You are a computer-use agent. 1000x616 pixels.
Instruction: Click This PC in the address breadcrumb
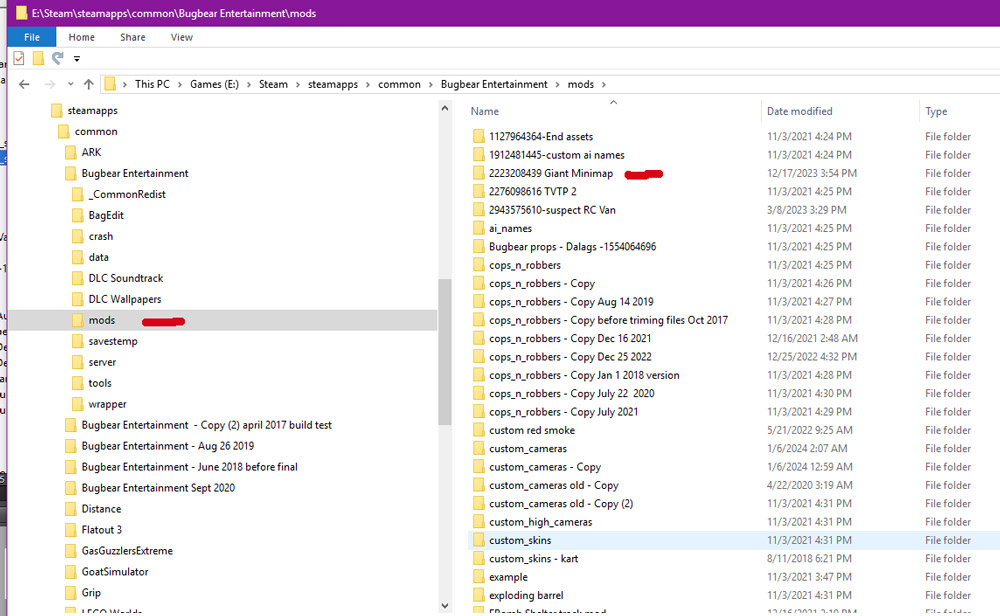pyautogui.click(x=152, y=84)
